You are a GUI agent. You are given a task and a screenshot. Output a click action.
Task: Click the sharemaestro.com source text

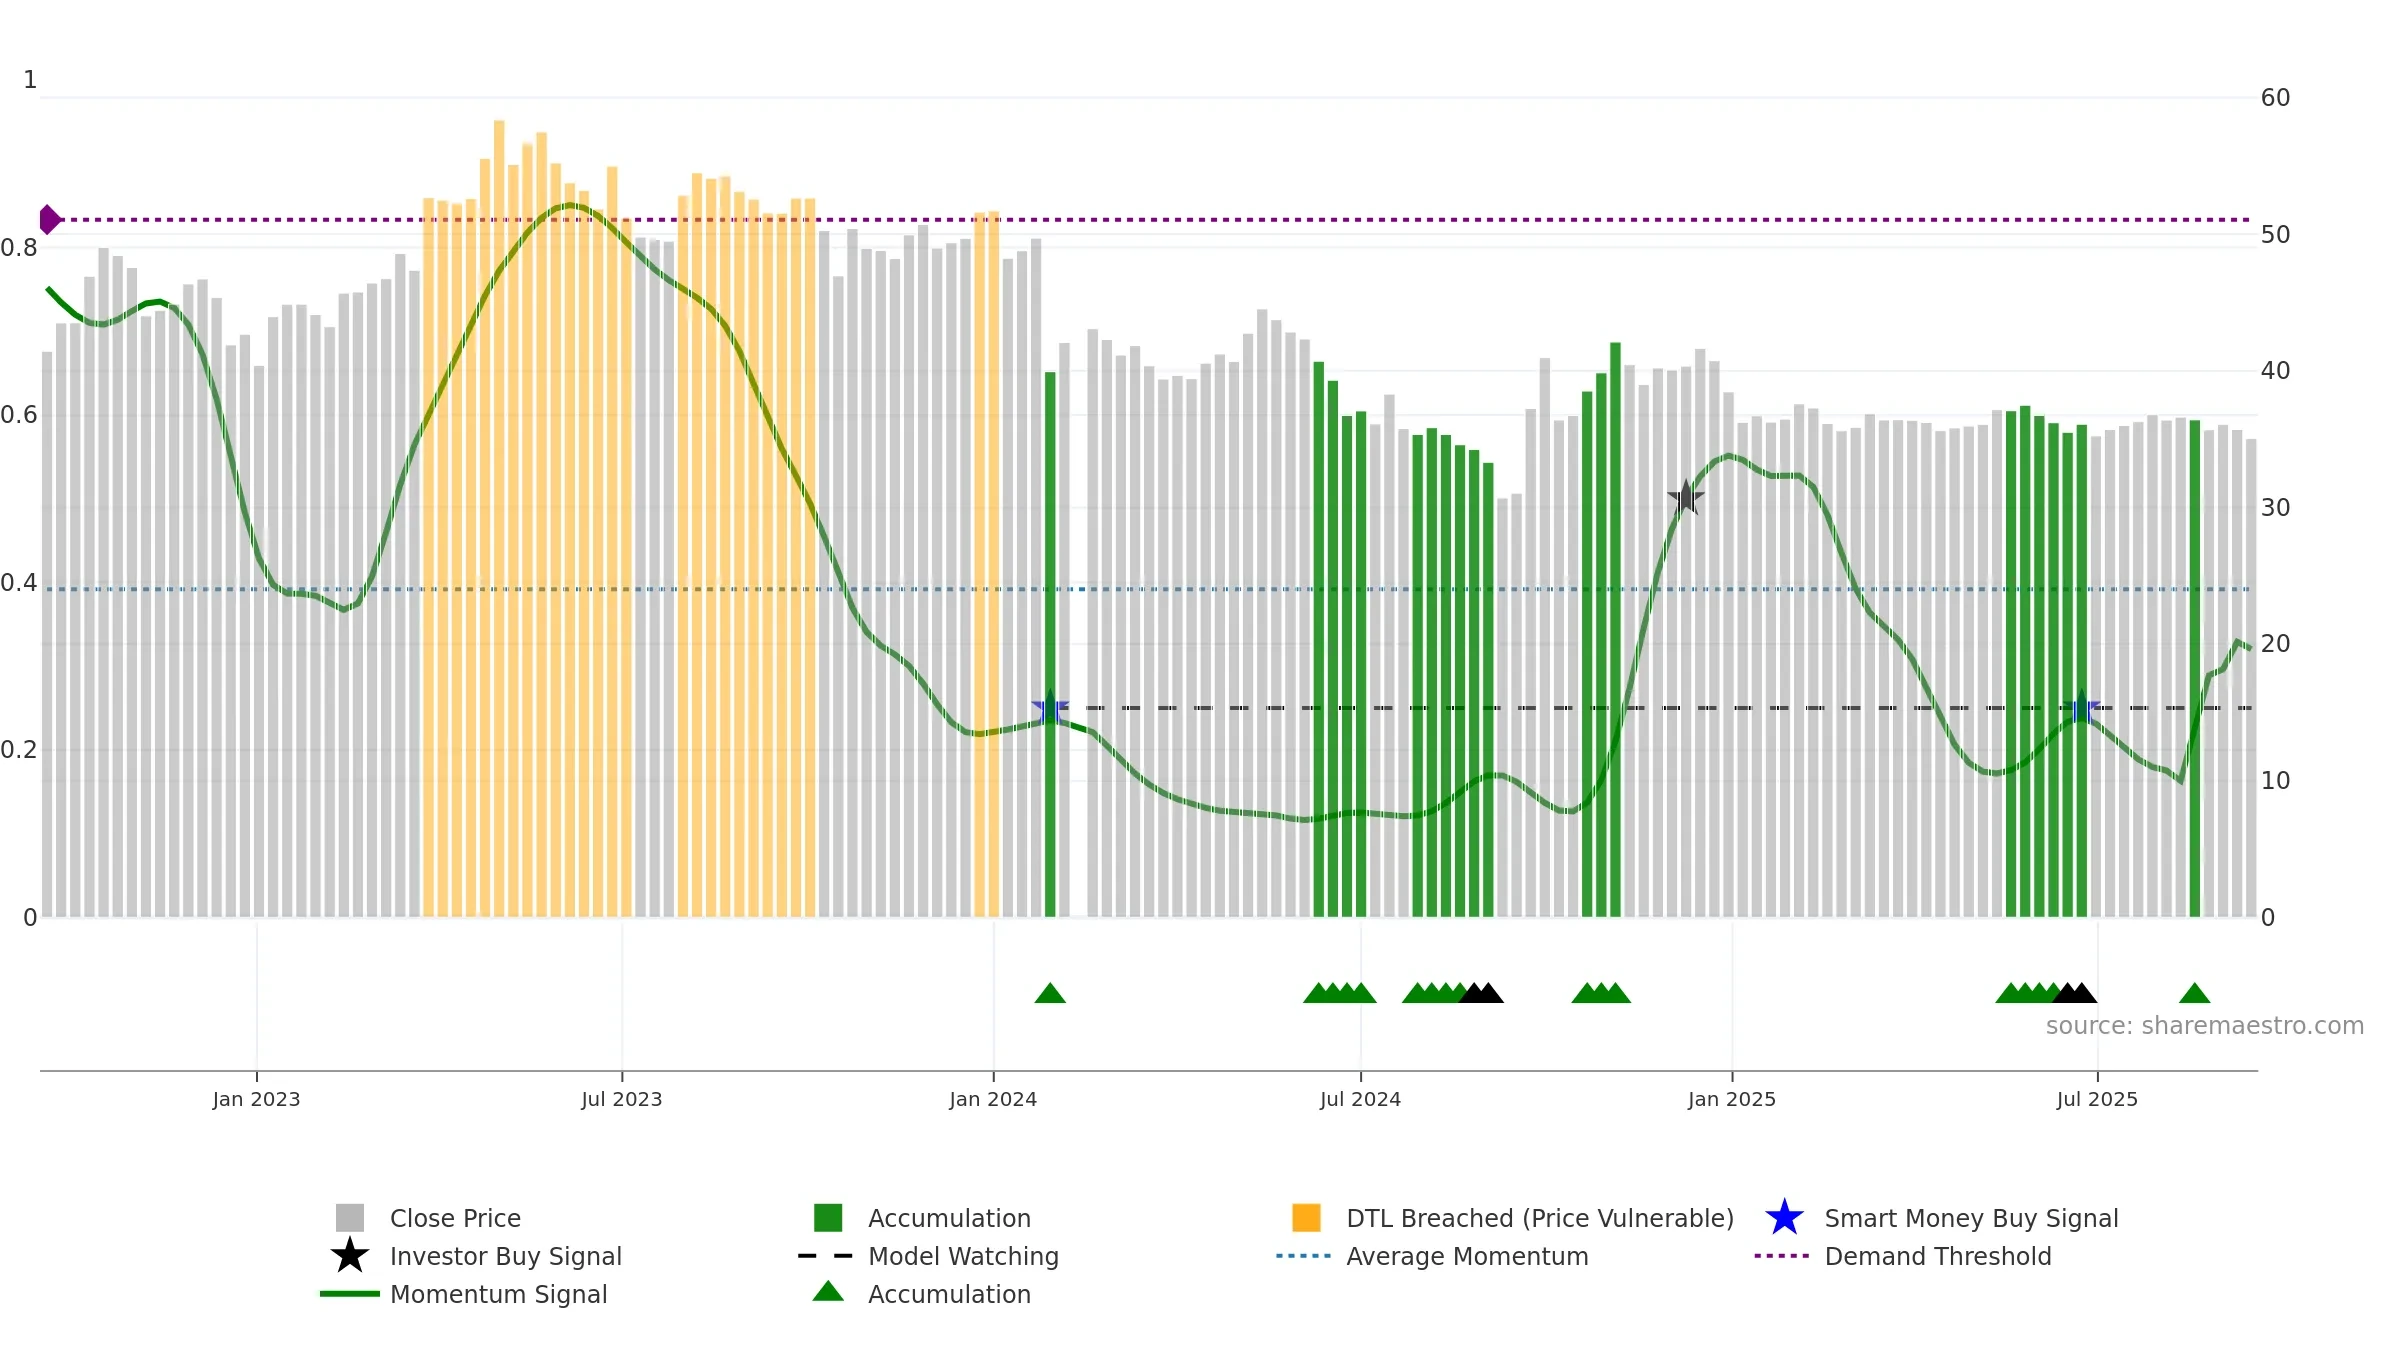point(2204,1026)
